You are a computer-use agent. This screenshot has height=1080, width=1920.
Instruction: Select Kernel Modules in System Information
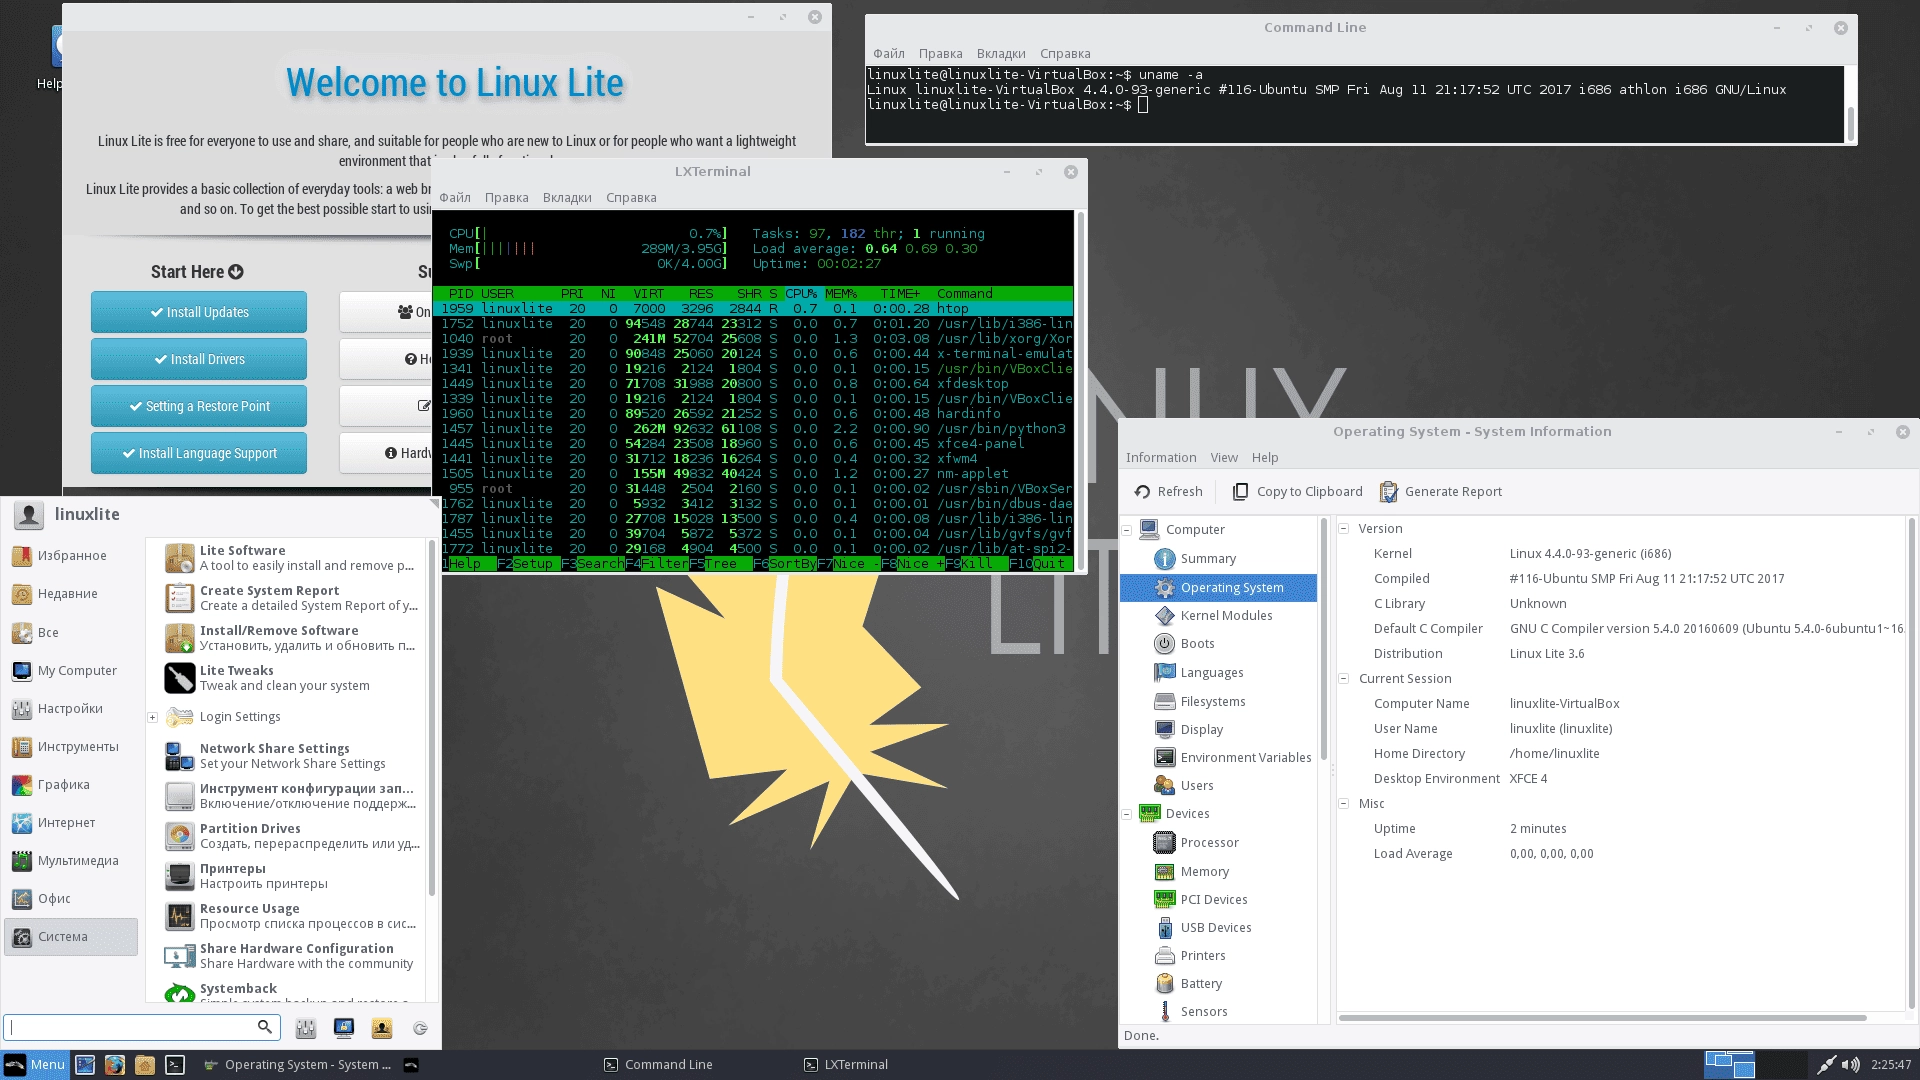[x=1226, y=616]
